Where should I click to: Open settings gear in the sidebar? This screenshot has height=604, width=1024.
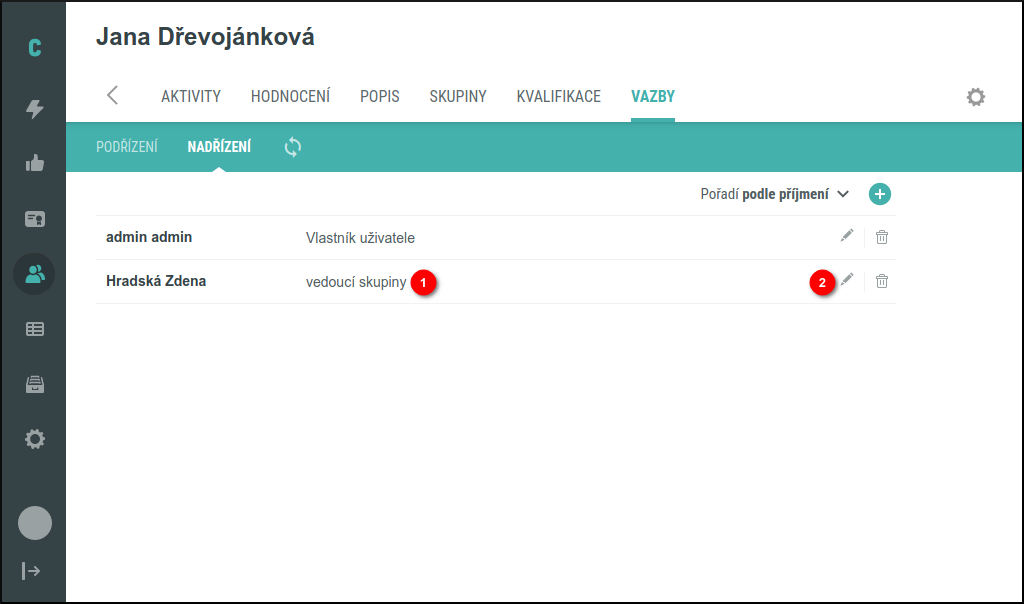point(35,438)
